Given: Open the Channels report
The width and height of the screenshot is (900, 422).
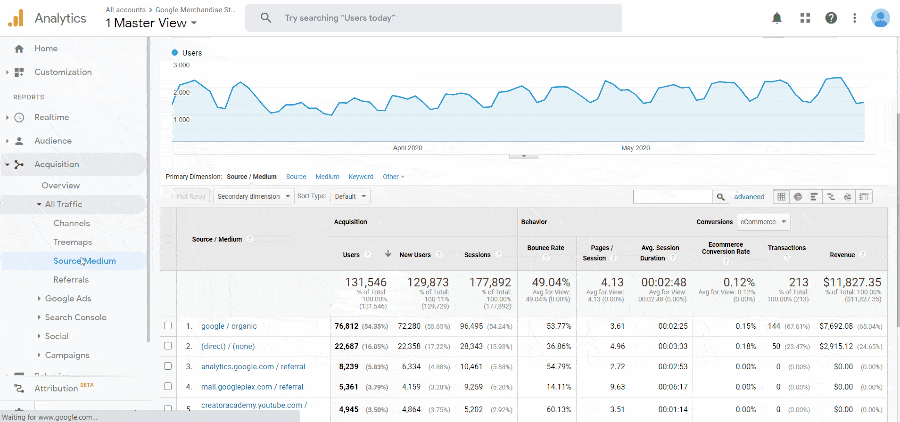Looking at the screenshot, I should coord(71,223).
